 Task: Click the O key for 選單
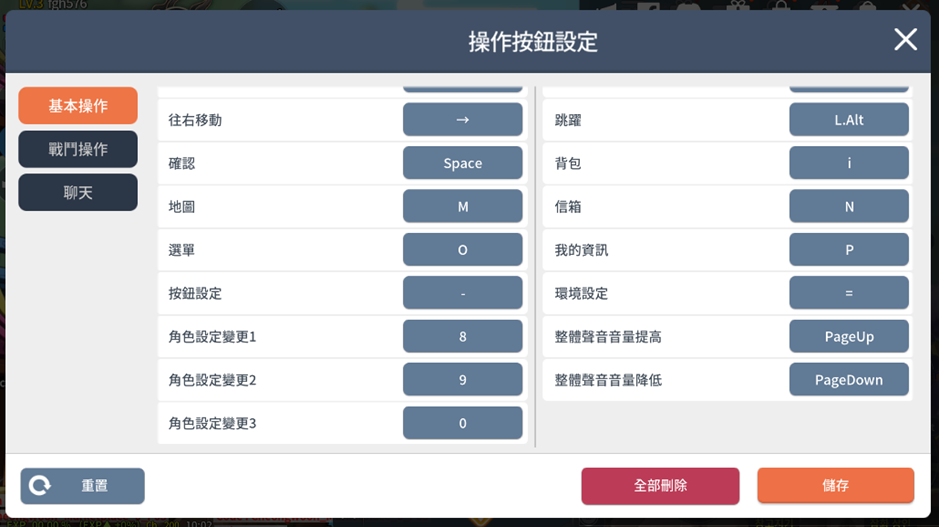462,249
